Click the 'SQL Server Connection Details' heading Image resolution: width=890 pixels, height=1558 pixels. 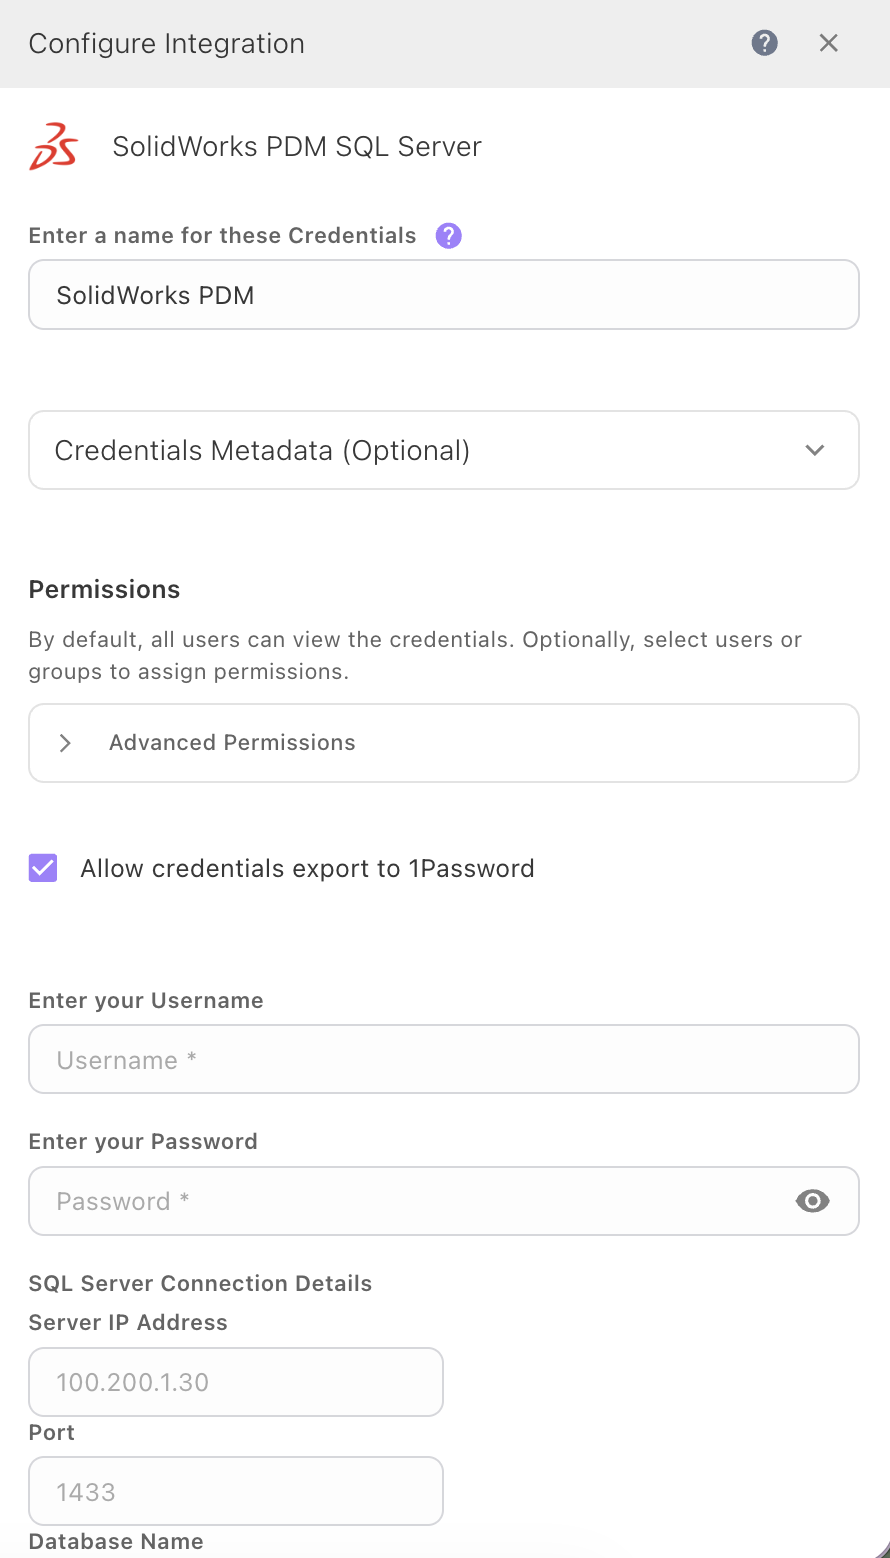click(200, 1283)
